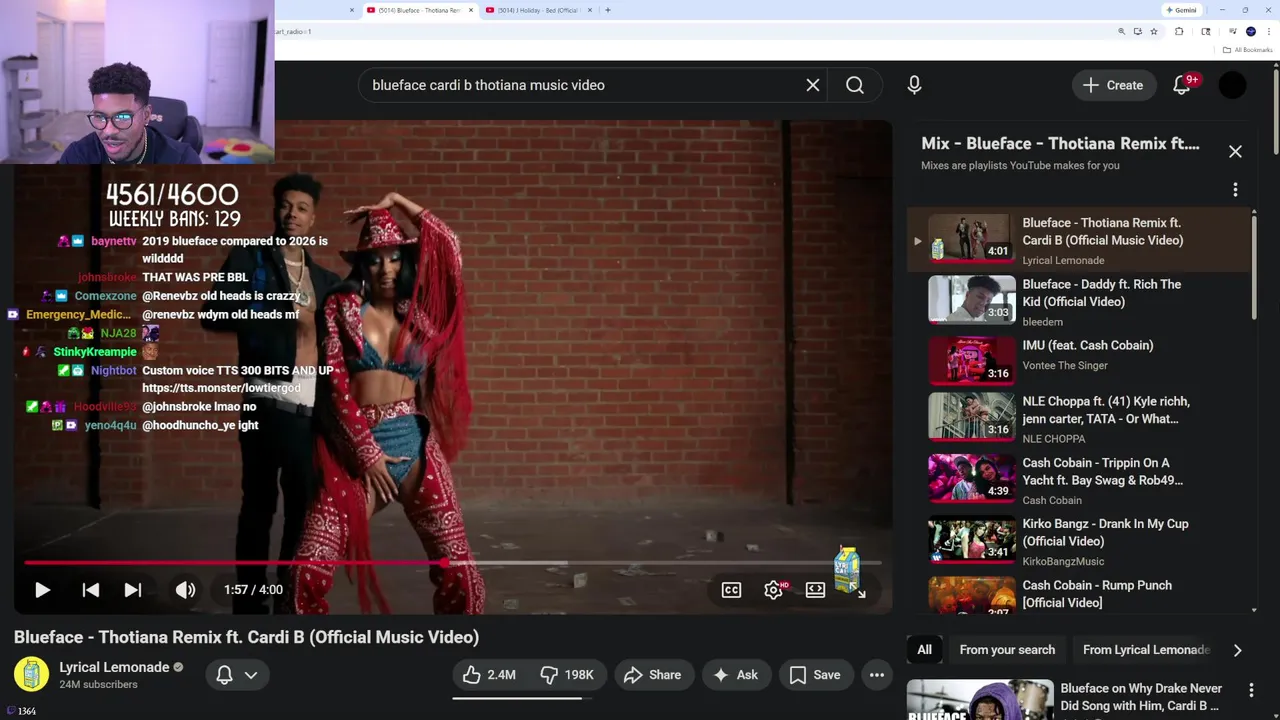Click the install app icon in address bar

pyautogui.click(x=1138, y=32)
